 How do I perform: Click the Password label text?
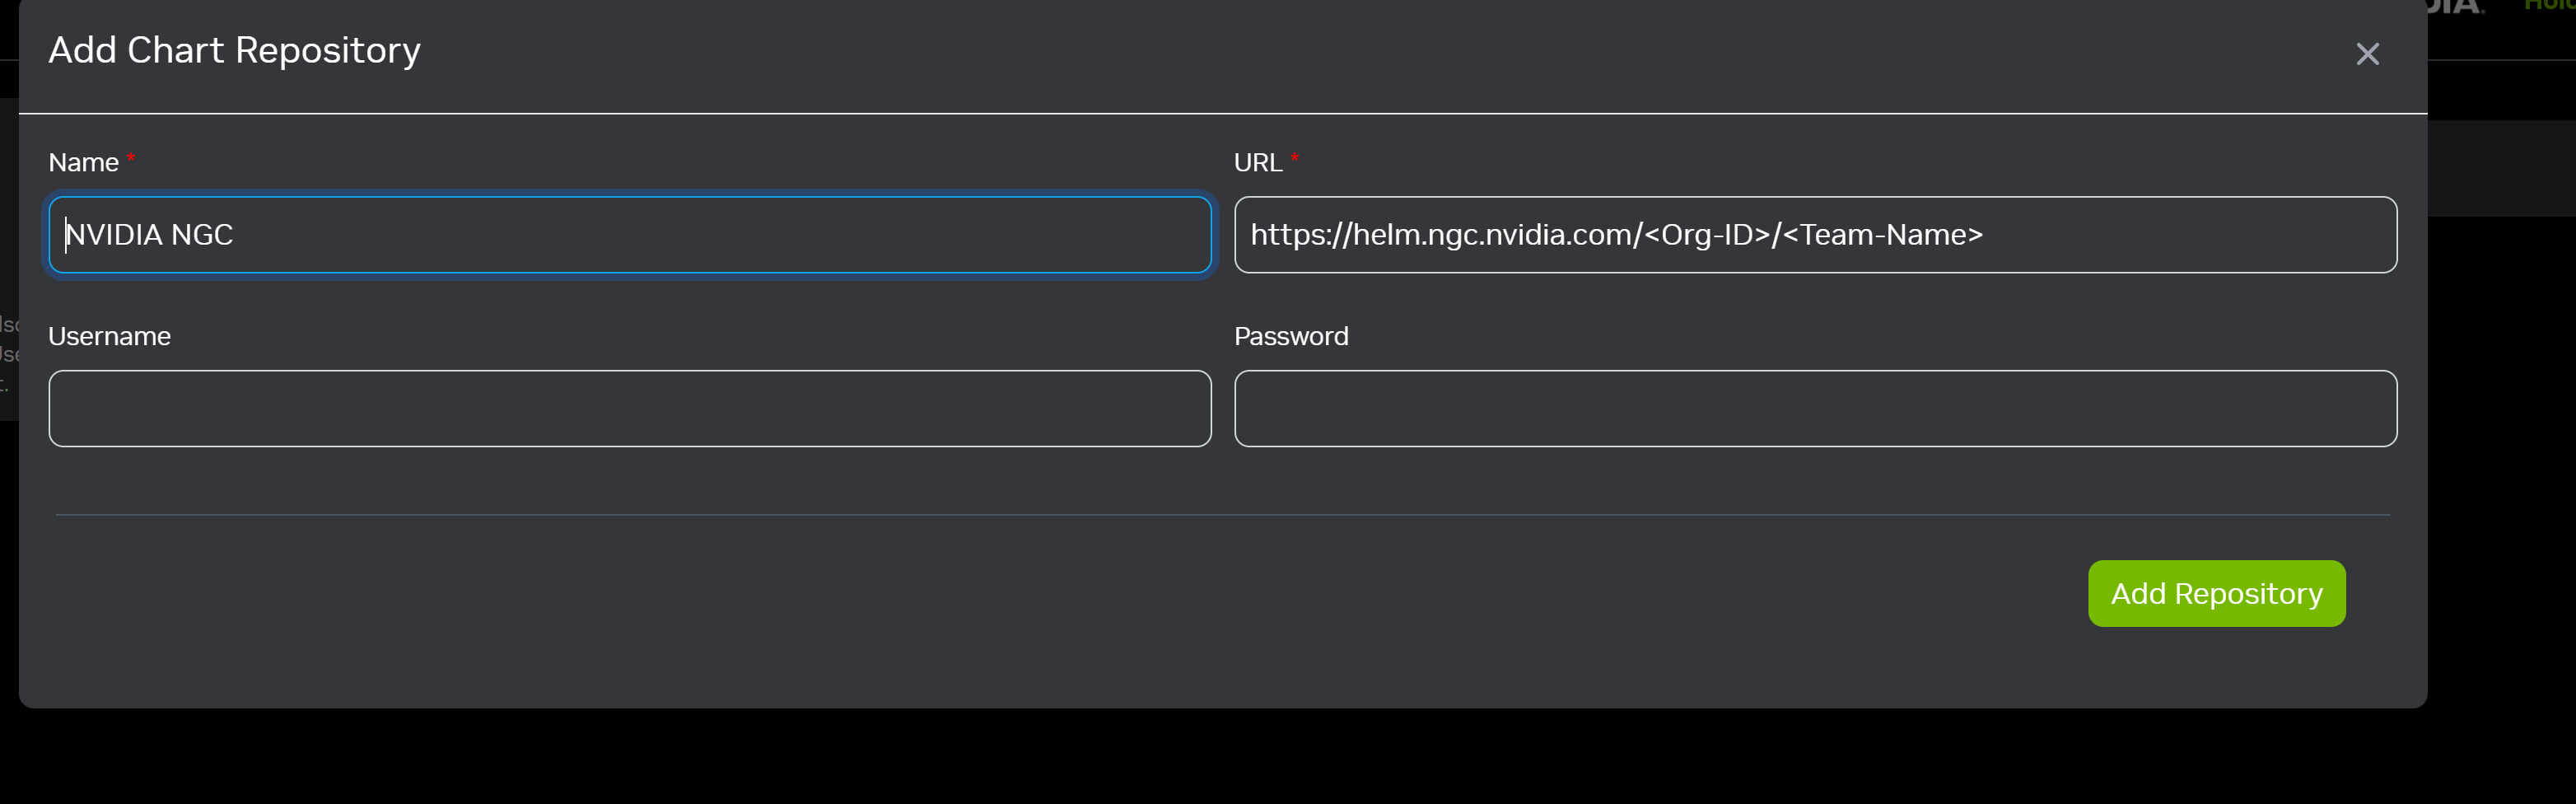(x=1290, y=337)
